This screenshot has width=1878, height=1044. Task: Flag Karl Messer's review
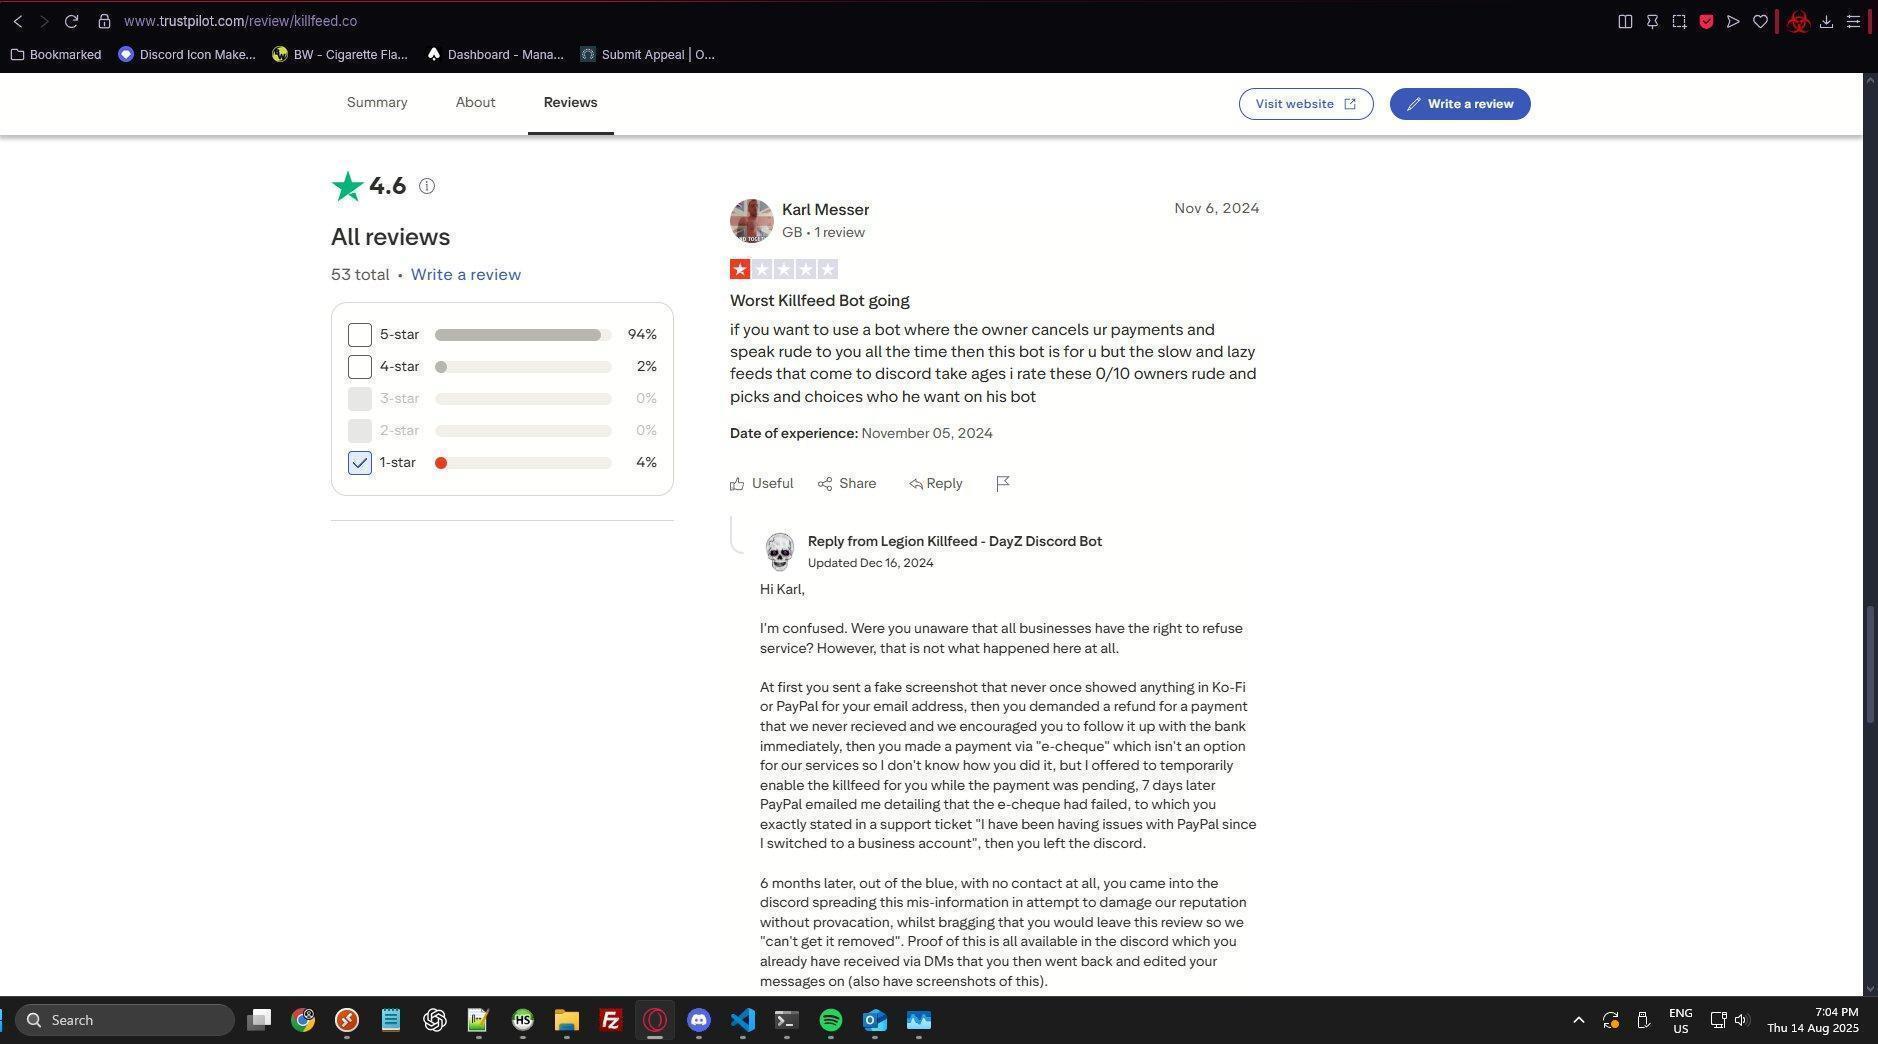click(1003, 484)
